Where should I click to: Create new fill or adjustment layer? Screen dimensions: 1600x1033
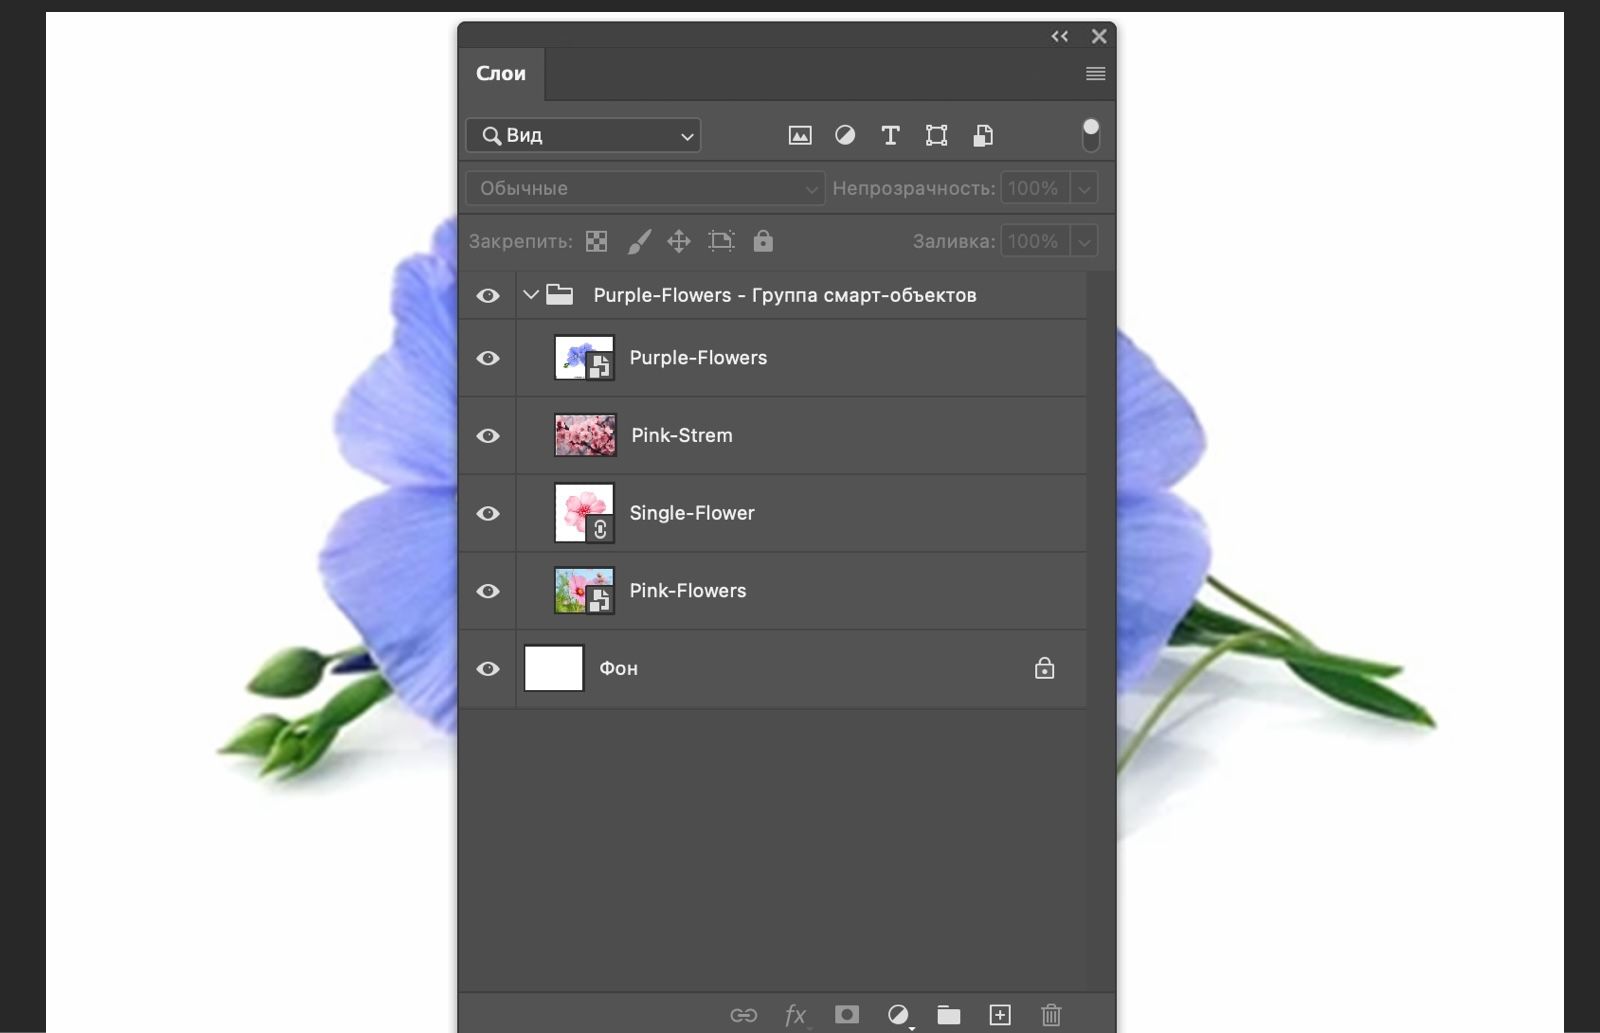[899, 1015]
